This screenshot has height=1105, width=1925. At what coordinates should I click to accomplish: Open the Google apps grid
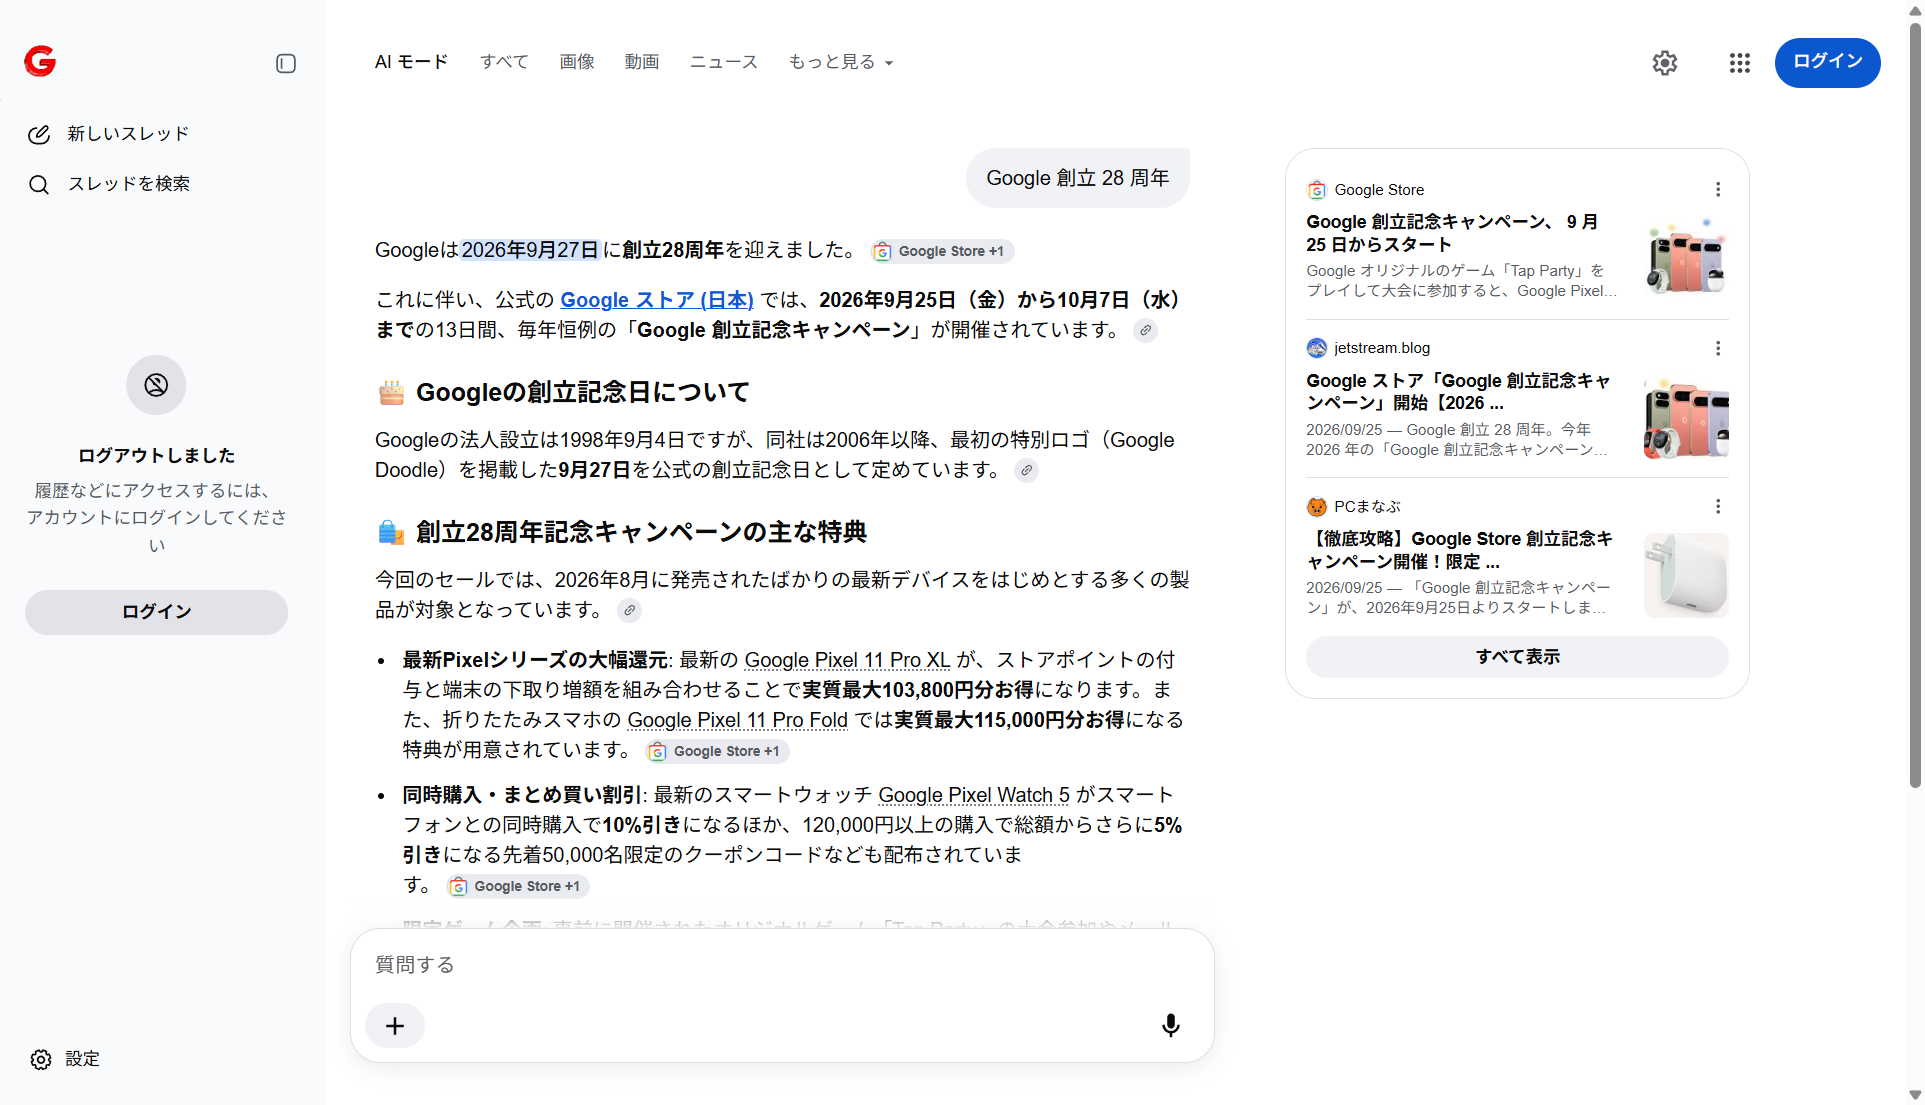1740,63
